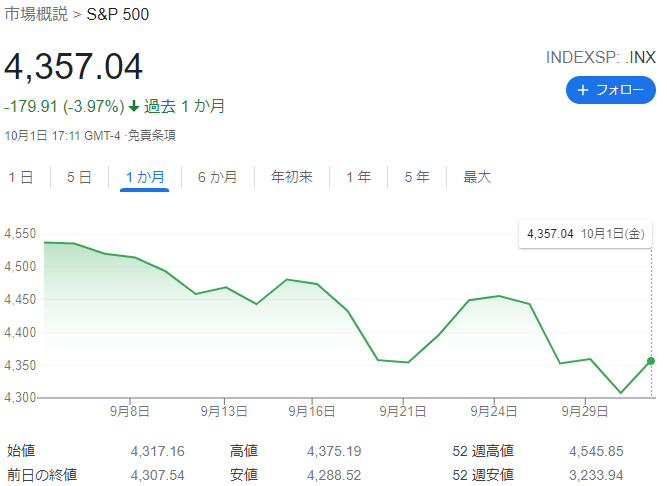Switch chart to 1 年 range
667x486 pixels.
(359, 177)
